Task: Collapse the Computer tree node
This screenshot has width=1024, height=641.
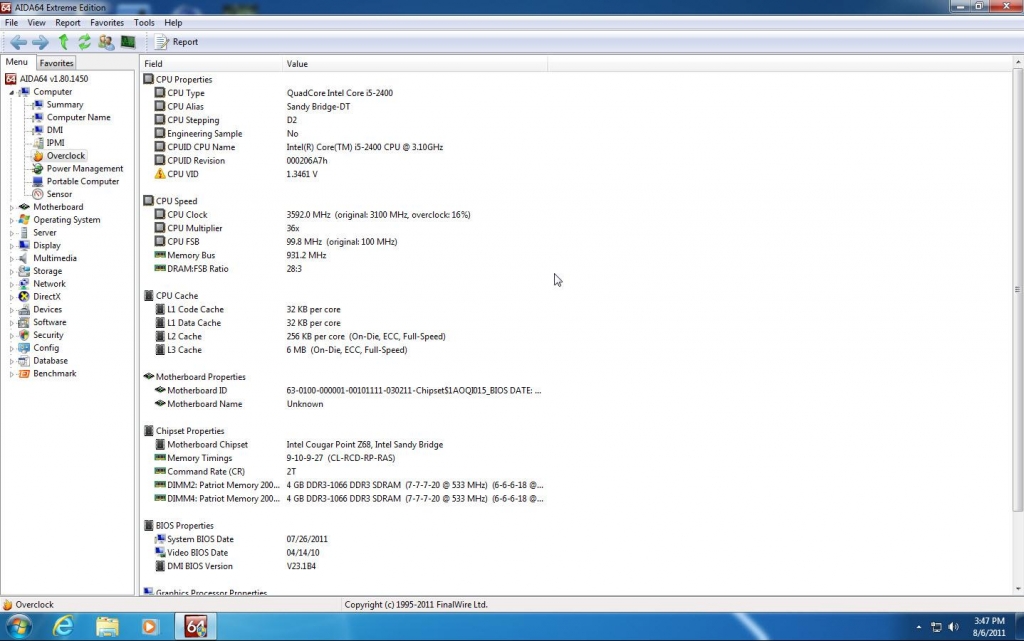Action: click(12, 92)
